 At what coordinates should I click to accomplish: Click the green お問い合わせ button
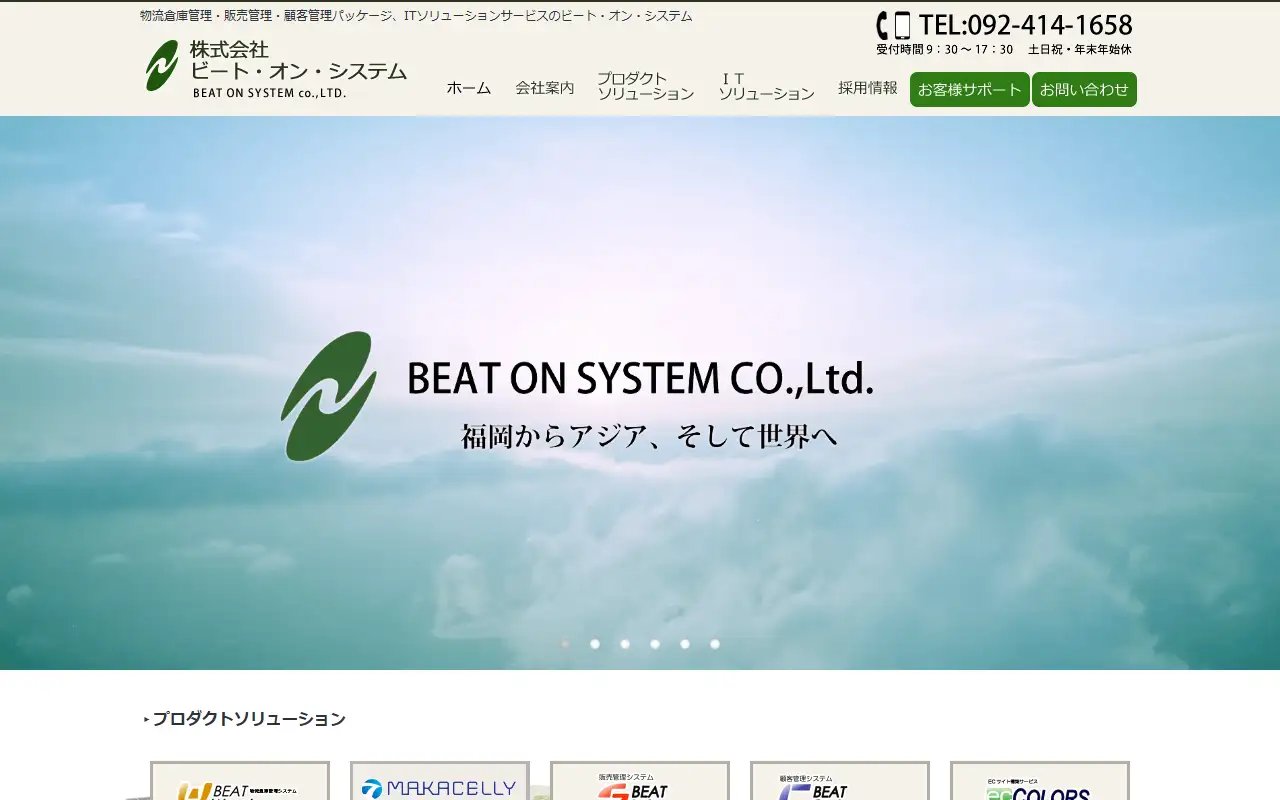(1084, 89)
